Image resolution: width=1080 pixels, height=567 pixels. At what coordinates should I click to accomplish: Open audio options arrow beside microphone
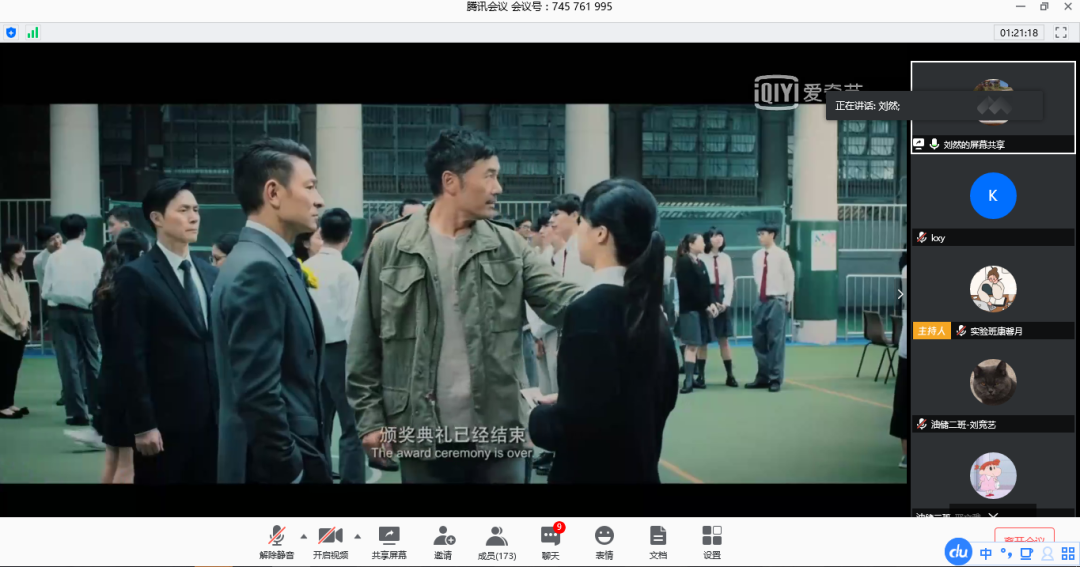303,536
